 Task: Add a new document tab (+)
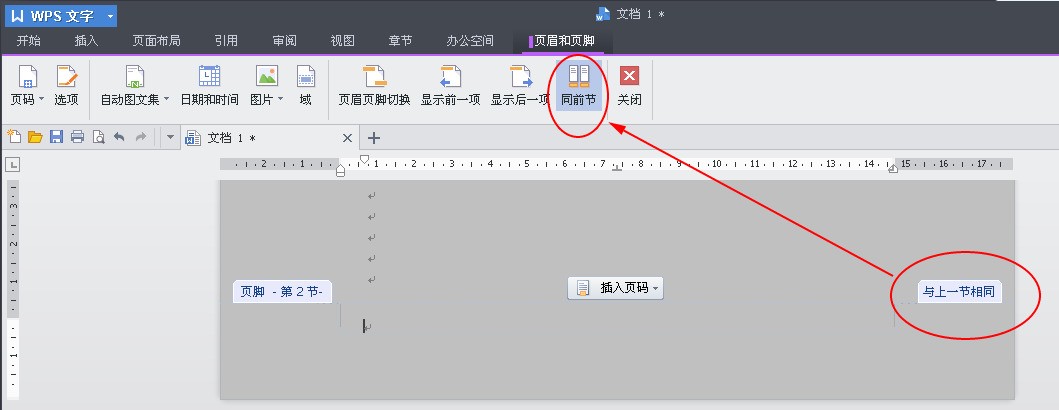pos(373,138)
